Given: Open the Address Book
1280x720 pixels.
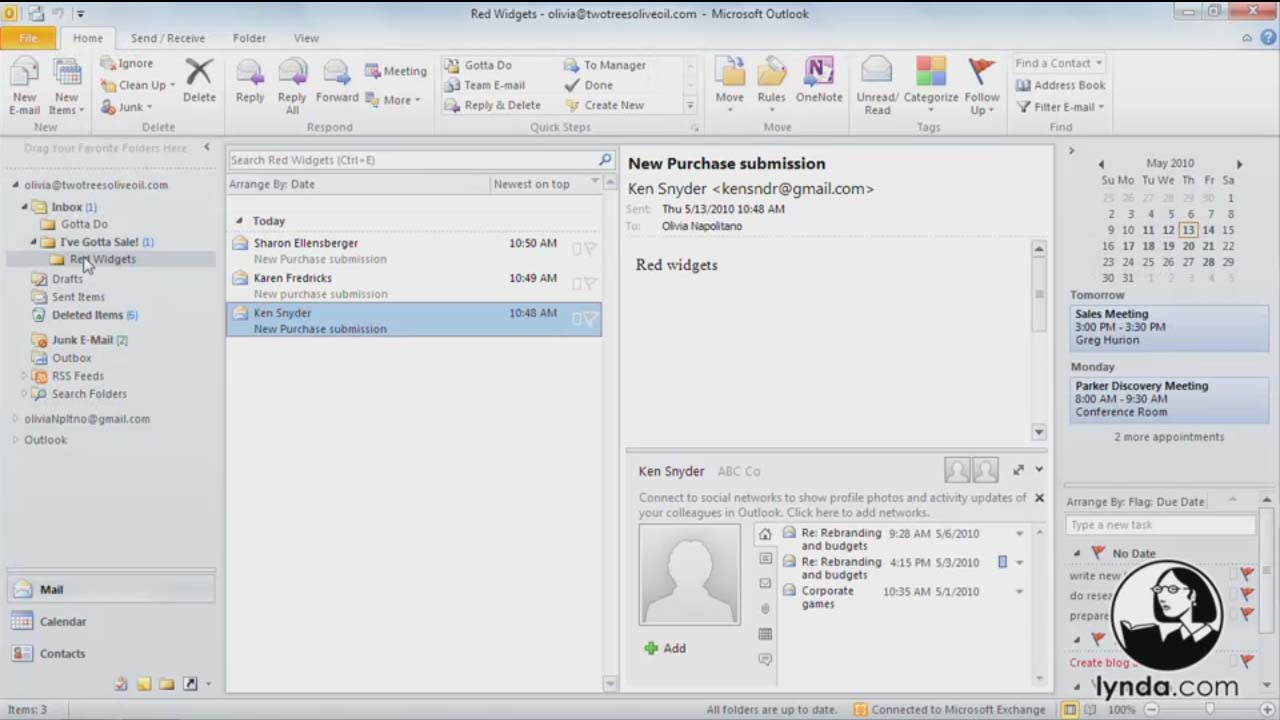Looking at the screenshot, I should tap(1060, 85).
